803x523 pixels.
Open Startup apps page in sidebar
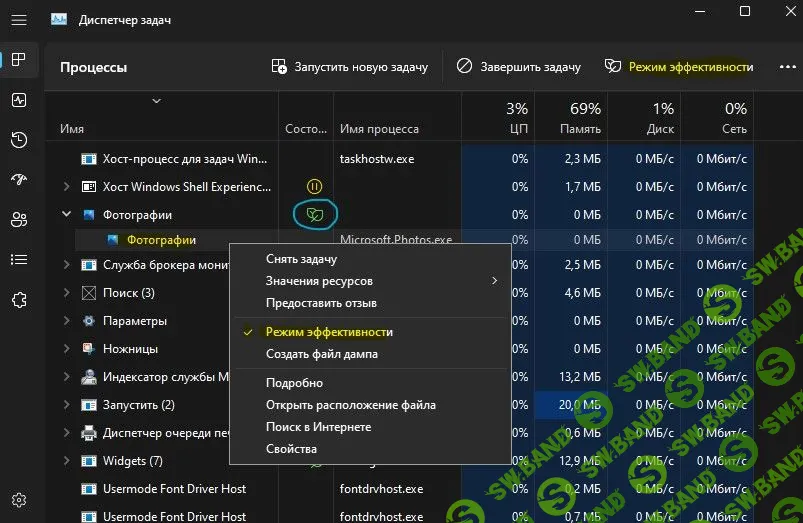[x=19, y=180]
